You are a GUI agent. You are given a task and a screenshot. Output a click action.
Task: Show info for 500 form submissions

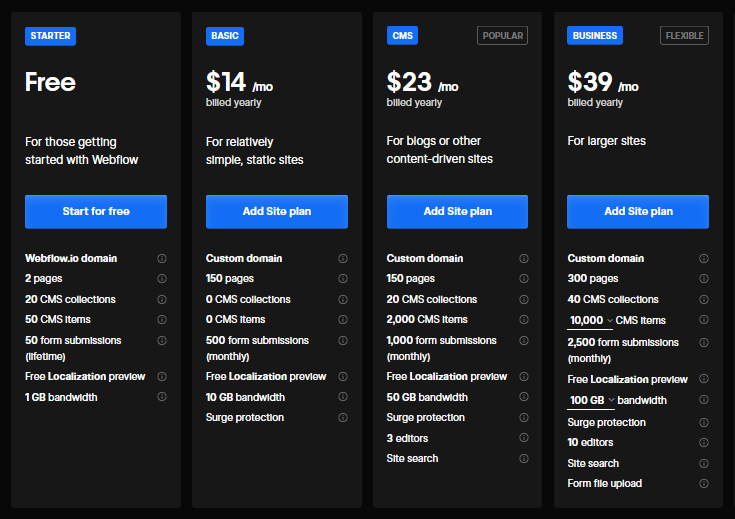[343, 340]
